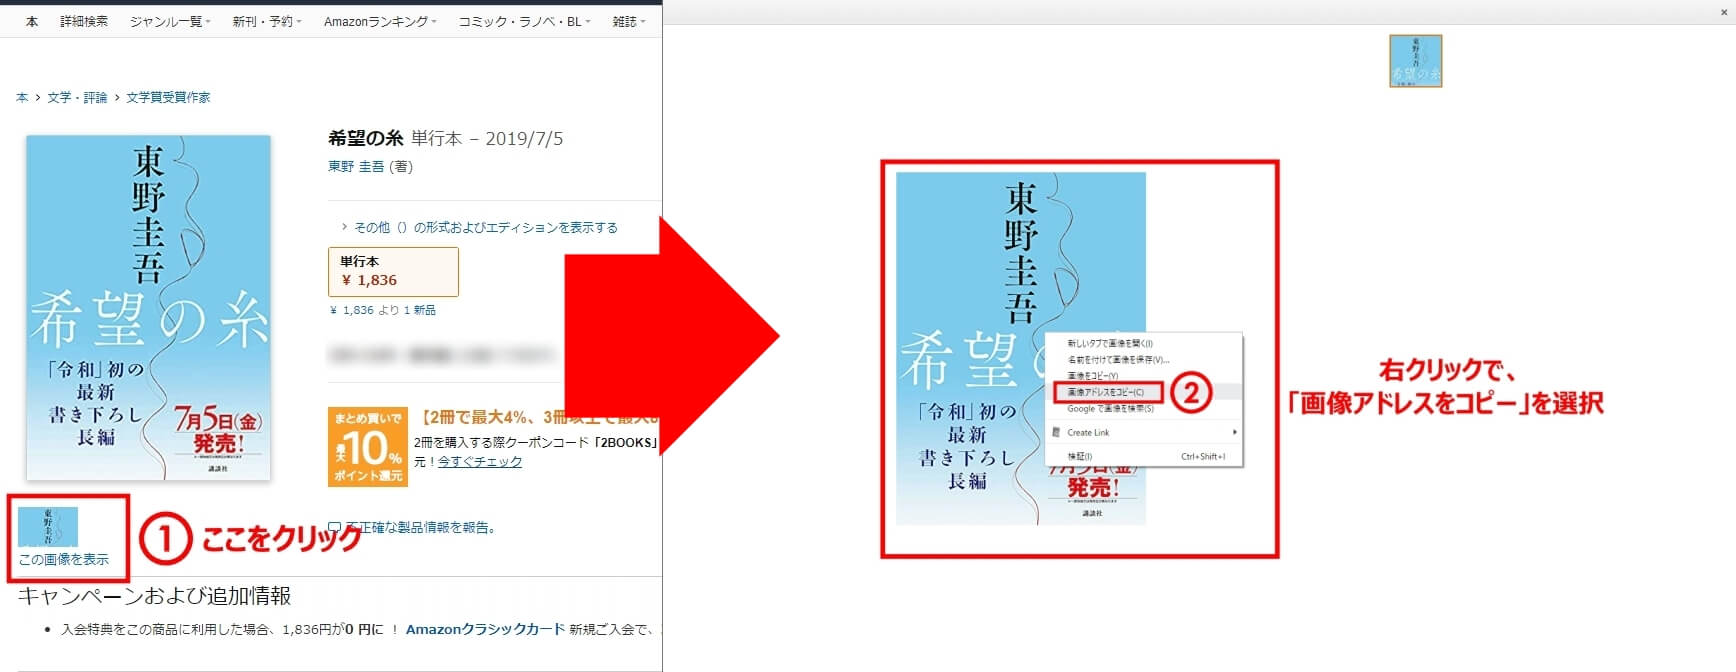Select the 単行本 ¥1,836 format button
1736x672 pixels.
(393, 271)
